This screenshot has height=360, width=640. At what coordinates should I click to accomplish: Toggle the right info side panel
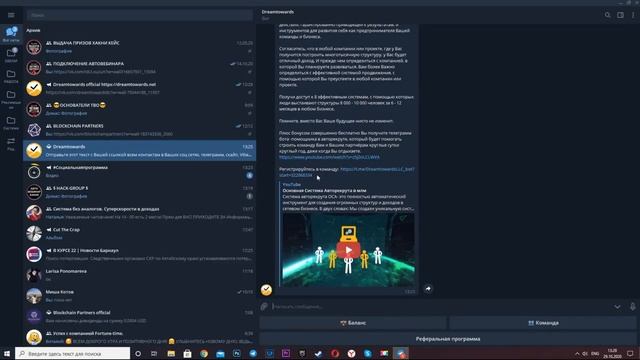tap(620, 15)
